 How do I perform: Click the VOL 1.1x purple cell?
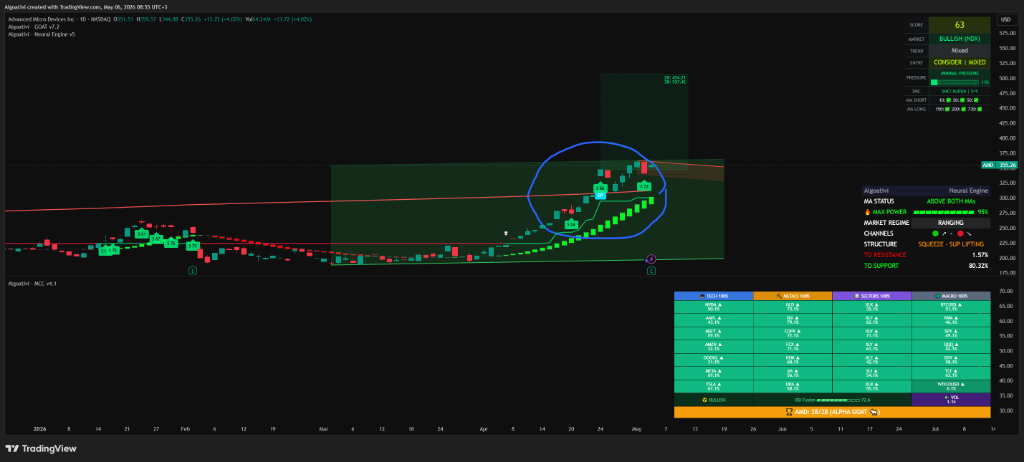951,399
